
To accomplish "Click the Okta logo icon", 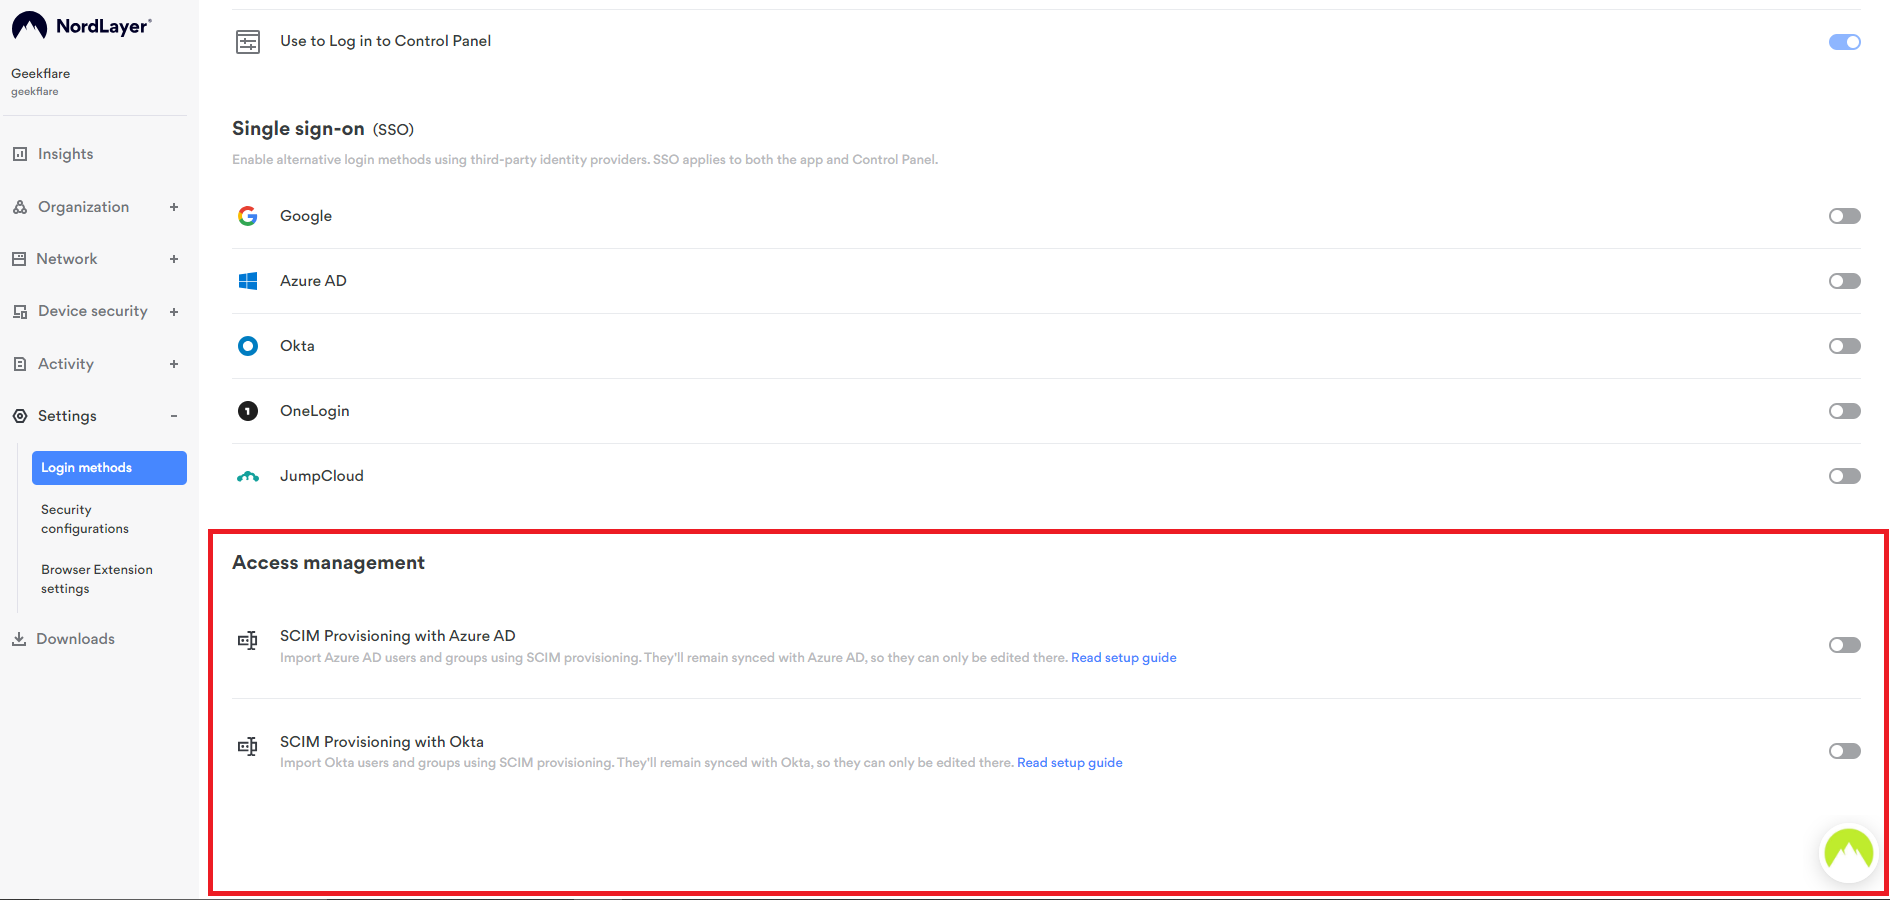I will 248,346.
